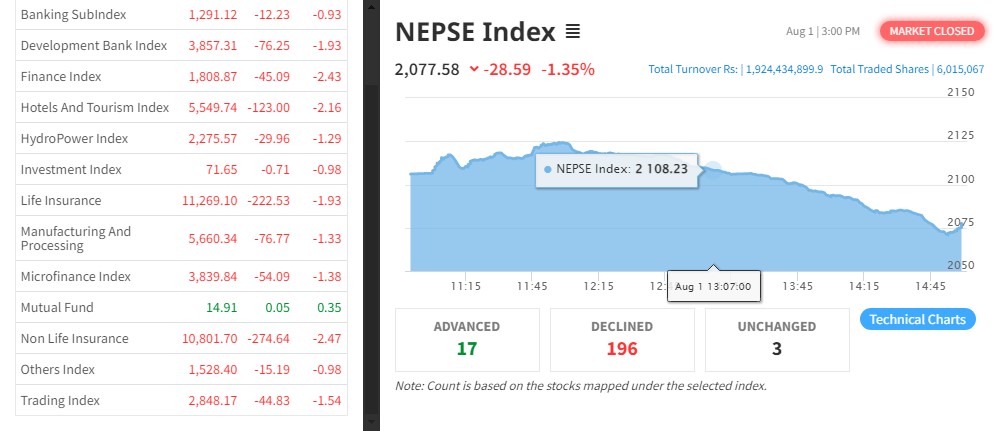Image resolution: width=1000 pixels, height=431 pixels.
Task: Click the red down arrow beside 2,077.58
Action: coord(473,69)
